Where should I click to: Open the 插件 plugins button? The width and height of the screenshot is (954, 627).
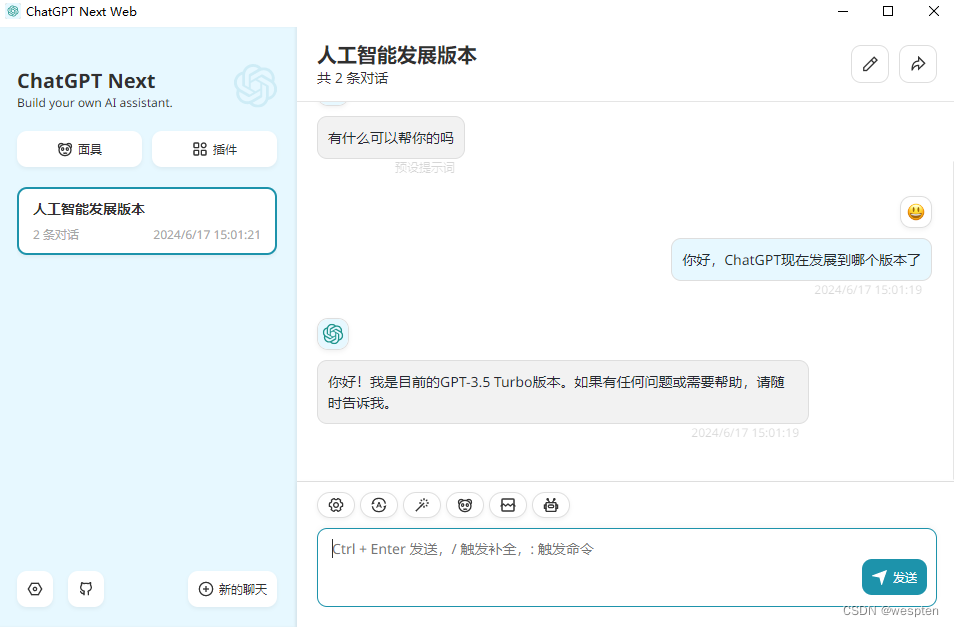(x=215, y=149)
